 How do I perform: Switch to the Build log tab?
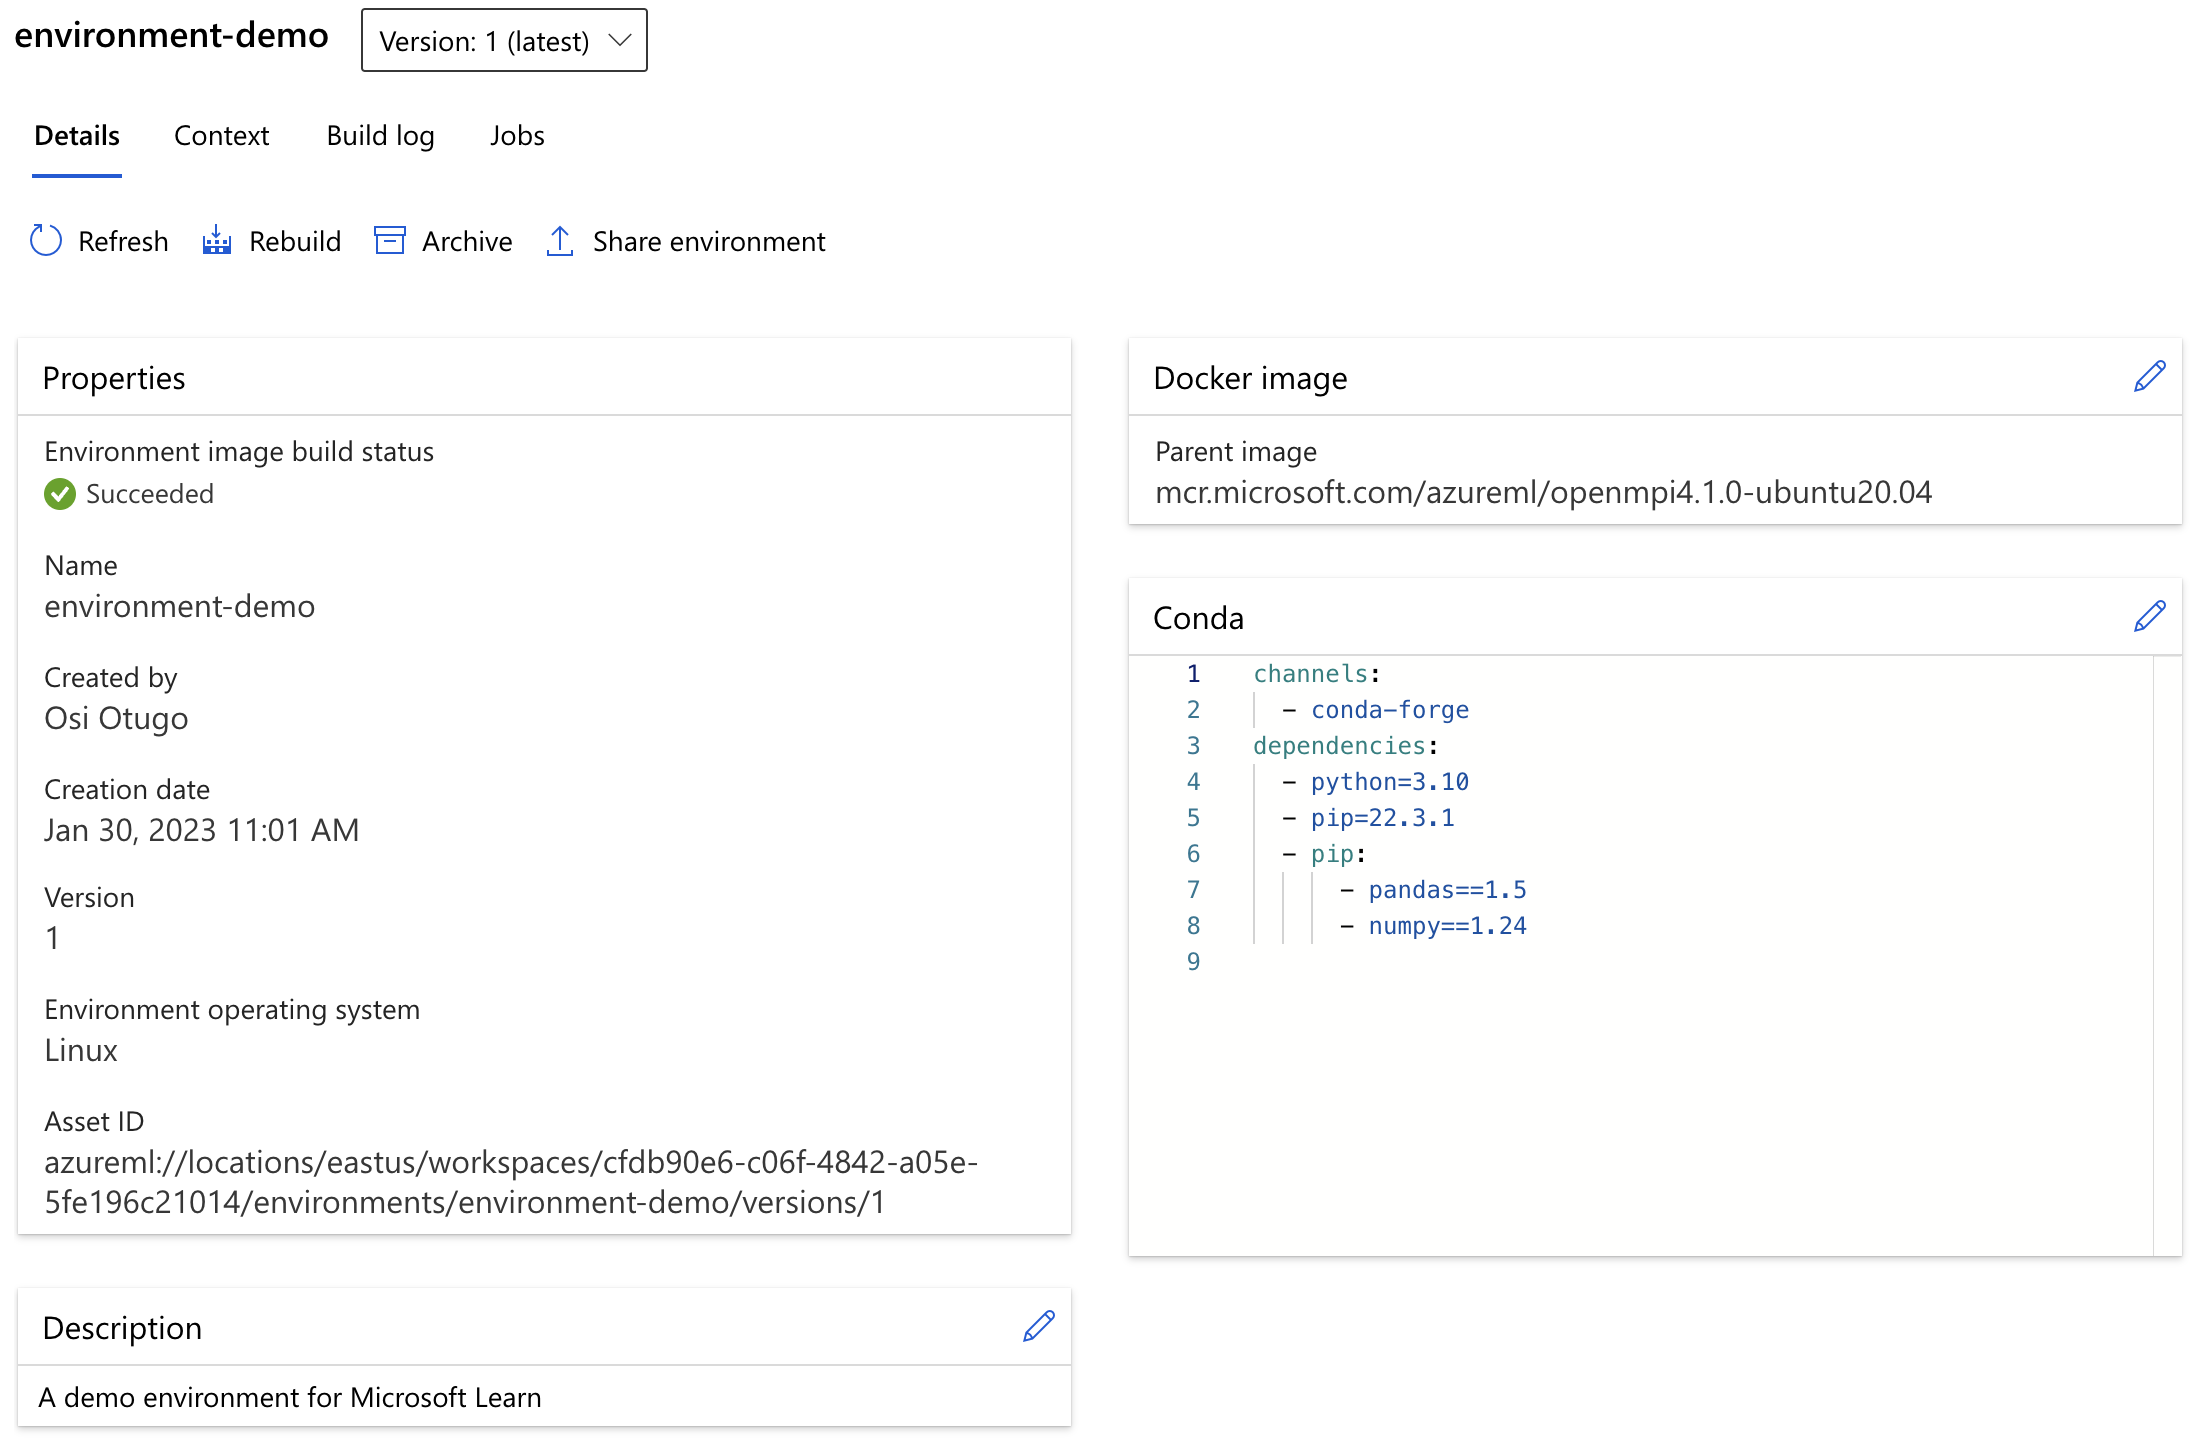coord(379,135)
